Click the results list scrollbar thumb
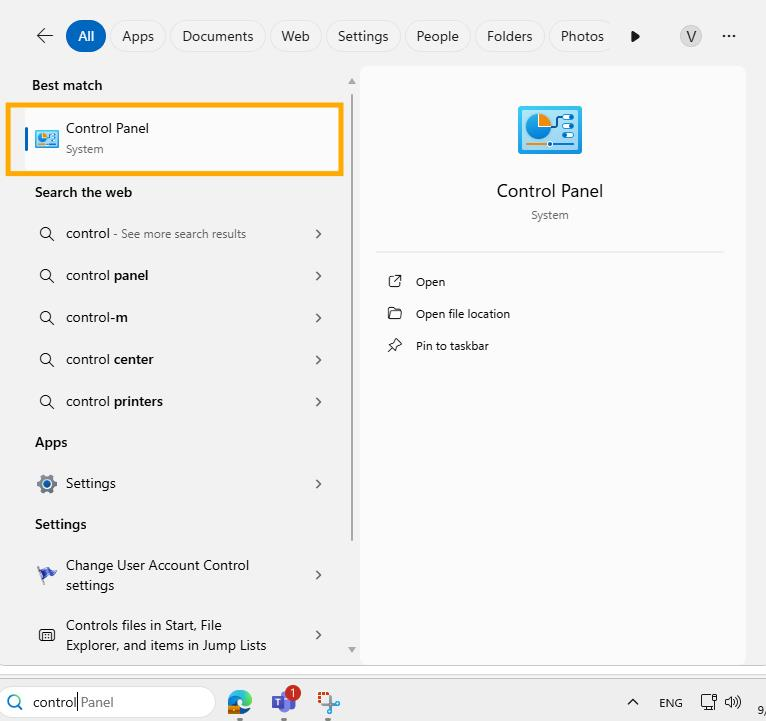The width and height of the screenshot is (766, 721). click(352, 318)
